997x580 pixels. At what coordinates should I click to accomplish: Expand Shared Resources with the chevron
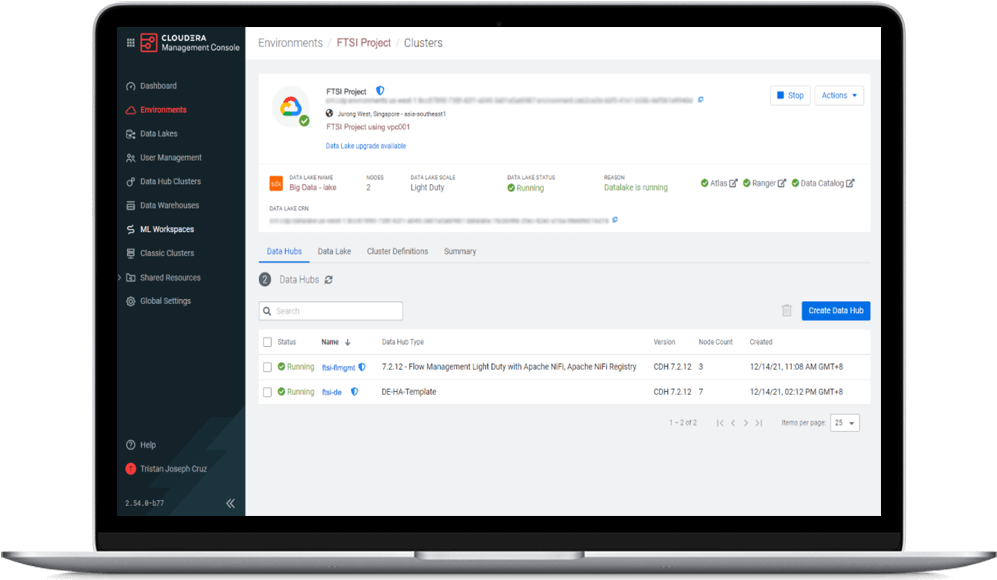pyautogui.click(x=120, y=278)
